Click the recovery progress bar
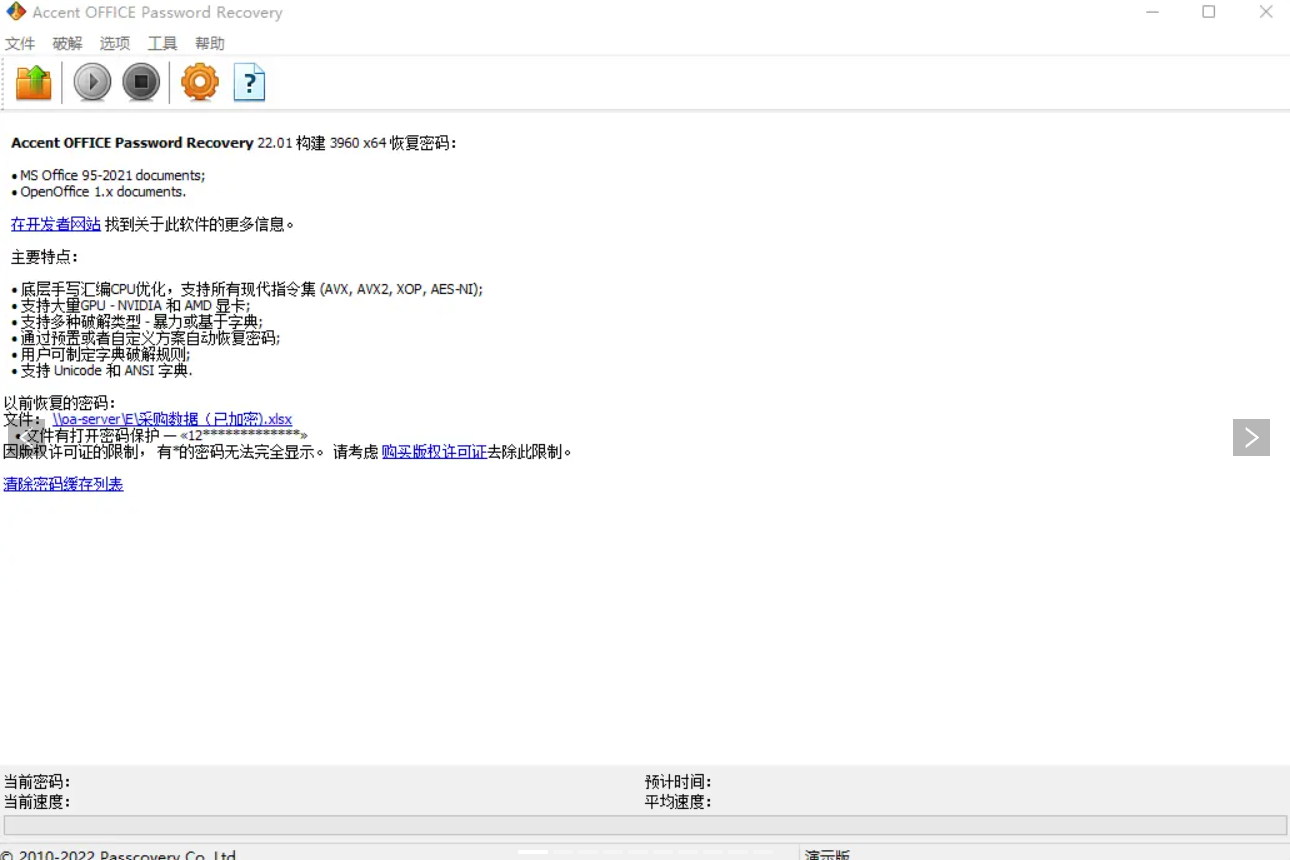Image resolution: width=1290 pixels, height=860 pixels. point(645,825)
